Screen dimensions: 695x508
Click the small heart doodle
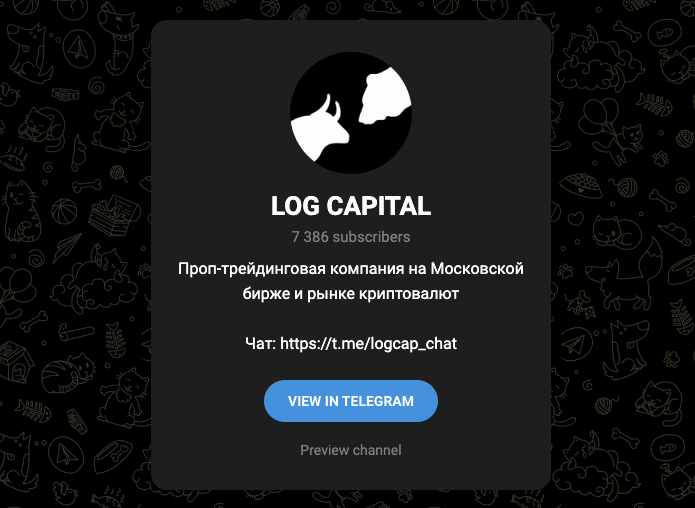click(x=576, y=218)
